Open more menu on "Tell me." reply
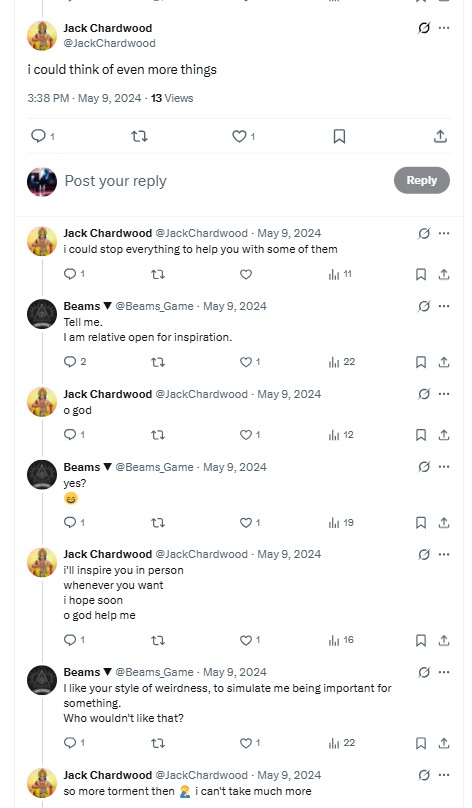The image size is (472, 808). (444, 306)
